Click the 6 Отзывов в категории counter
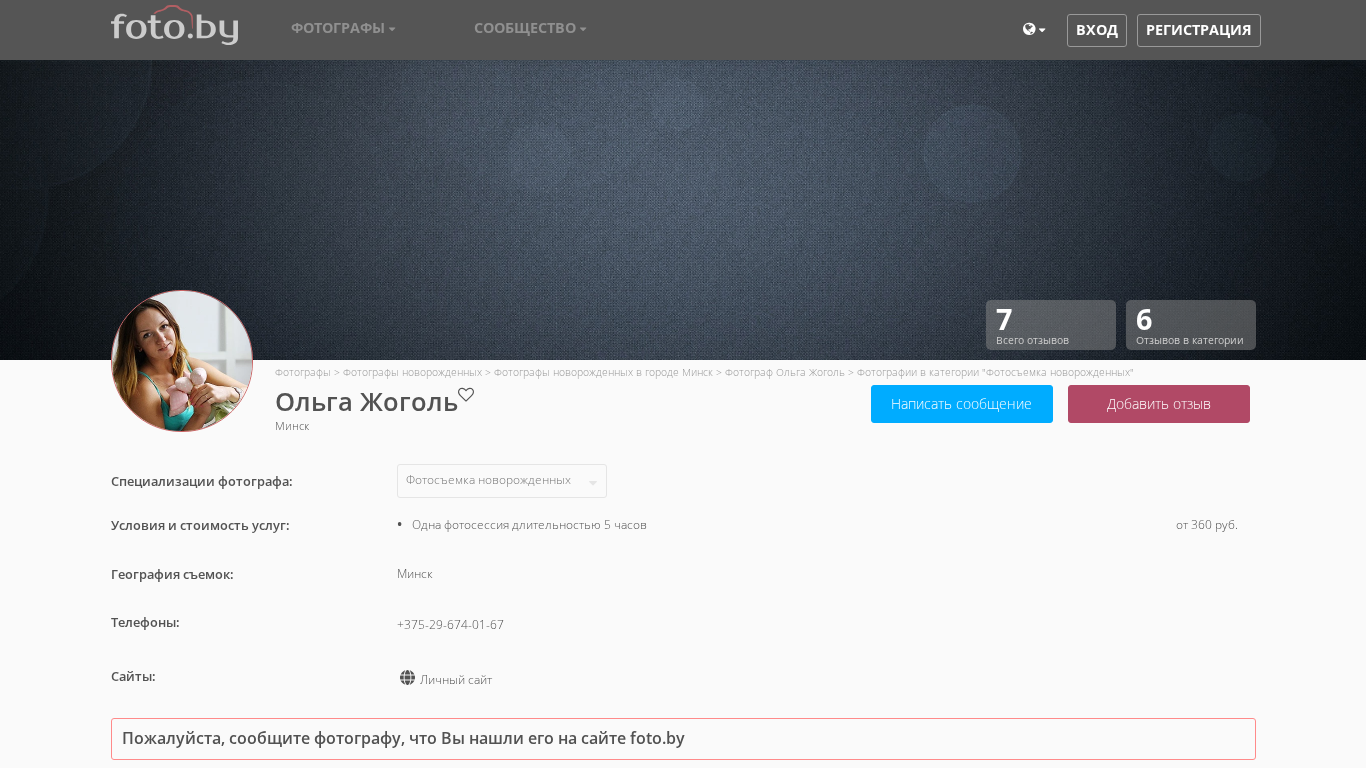 coord(1191,325)
